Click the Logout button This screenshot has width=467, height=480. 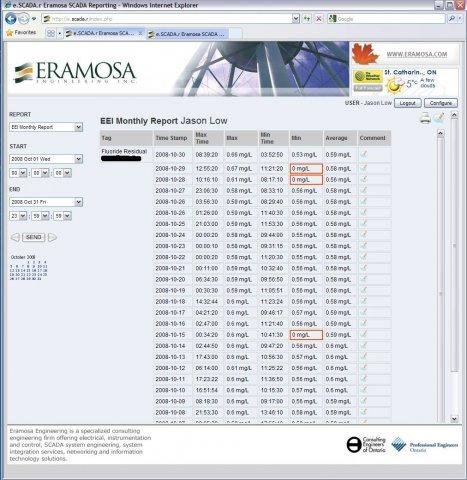pyautogui.click(x=407, y=103)
